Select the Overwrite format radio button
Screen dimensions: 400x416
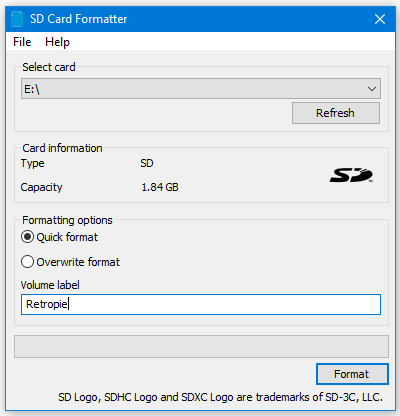[27, 262]
